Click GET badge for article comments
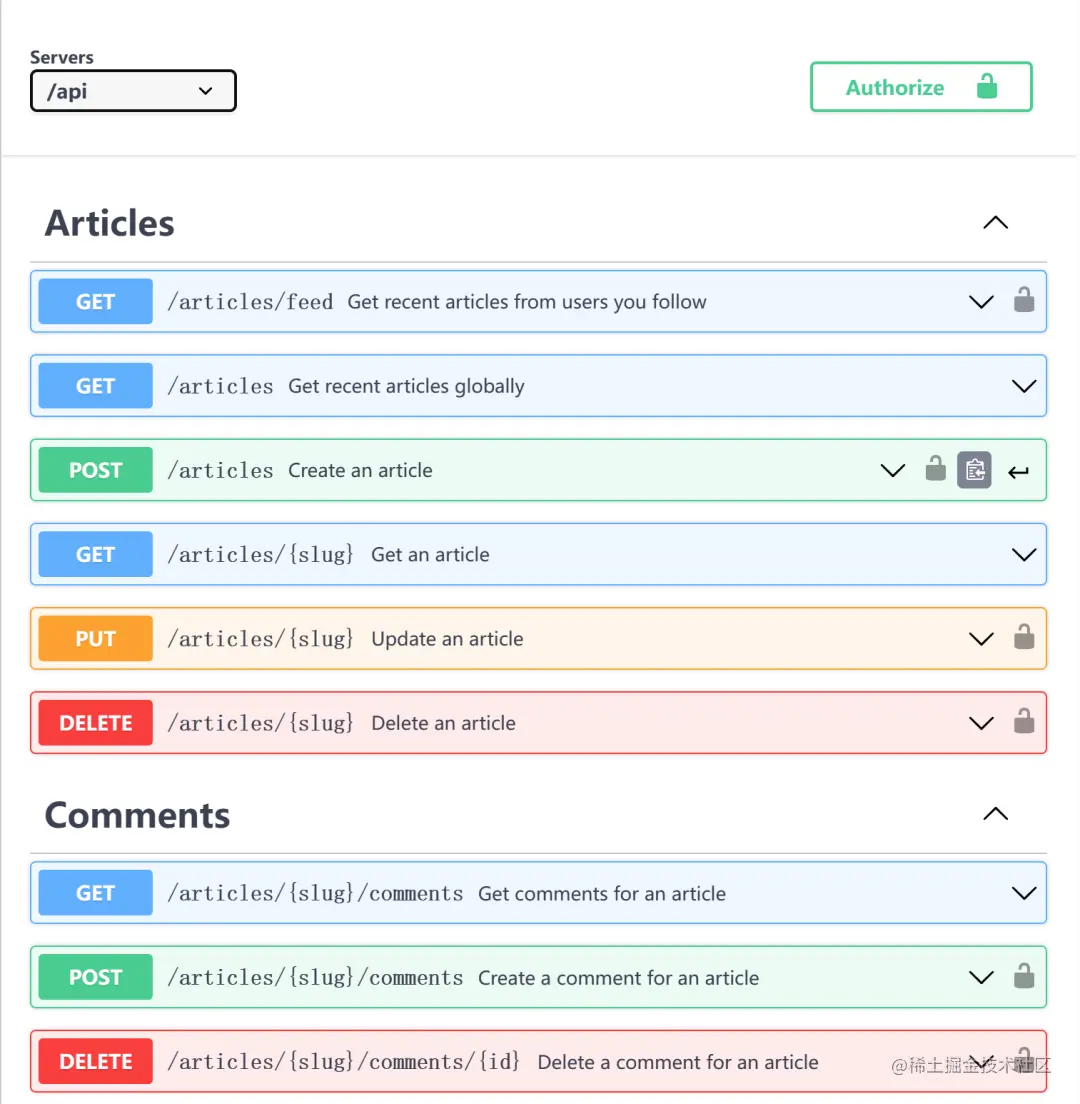Screen dimensions: 1080x1104 pyautogui.click(x=95, y=893)
